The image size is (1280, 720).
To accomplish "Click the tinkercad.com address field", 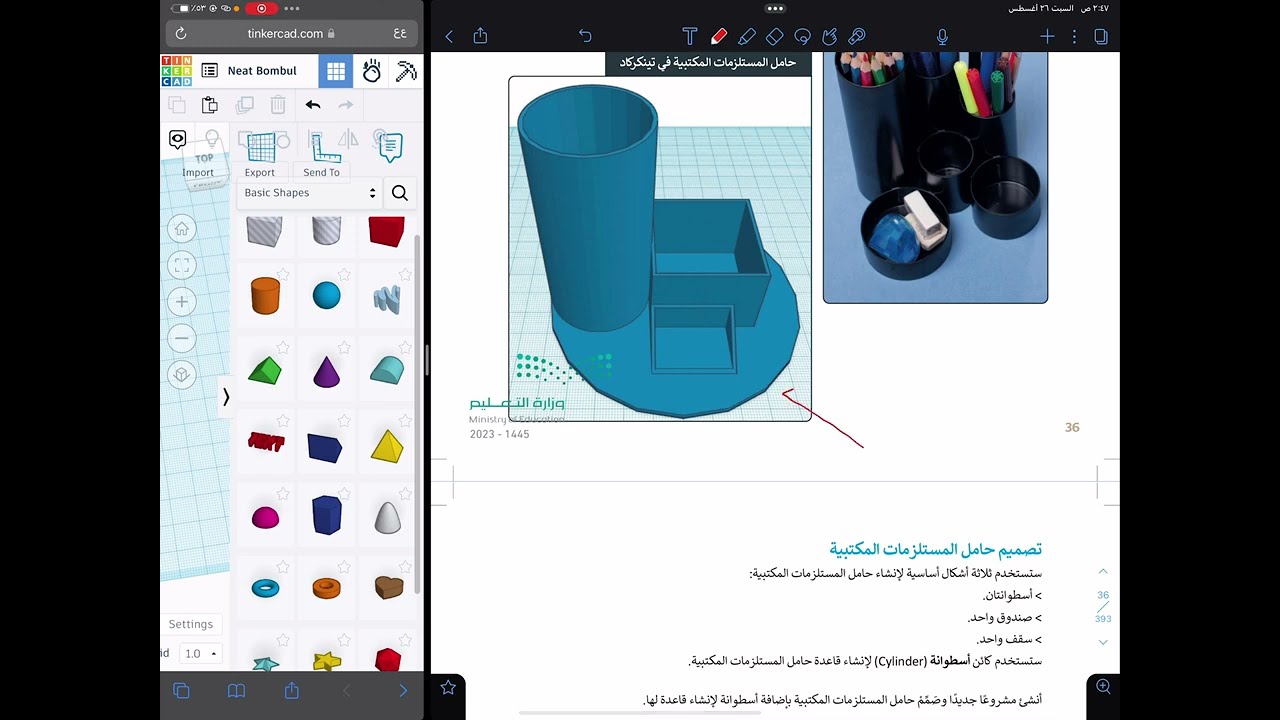I will pos(291,33).
